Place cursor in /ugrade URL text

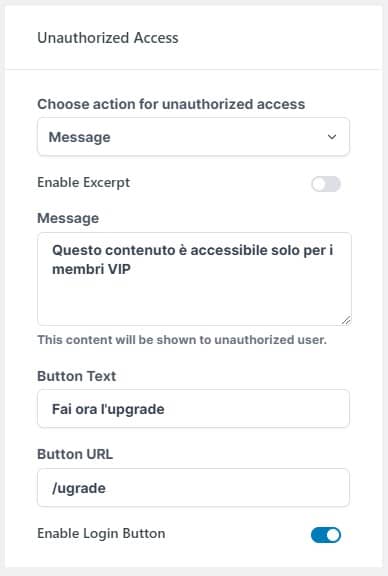point(79,488)
